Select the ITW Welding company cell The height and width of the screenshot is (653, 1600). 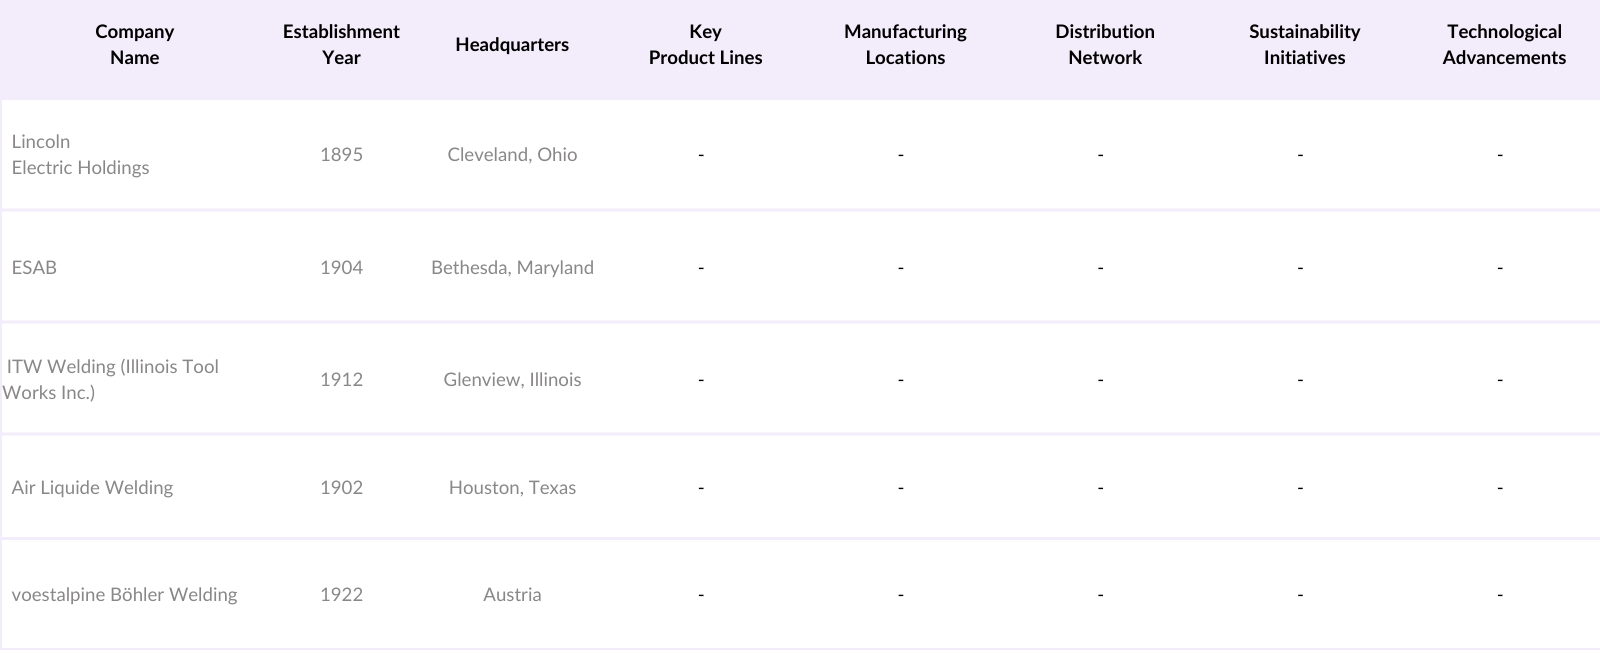point(110,380)
